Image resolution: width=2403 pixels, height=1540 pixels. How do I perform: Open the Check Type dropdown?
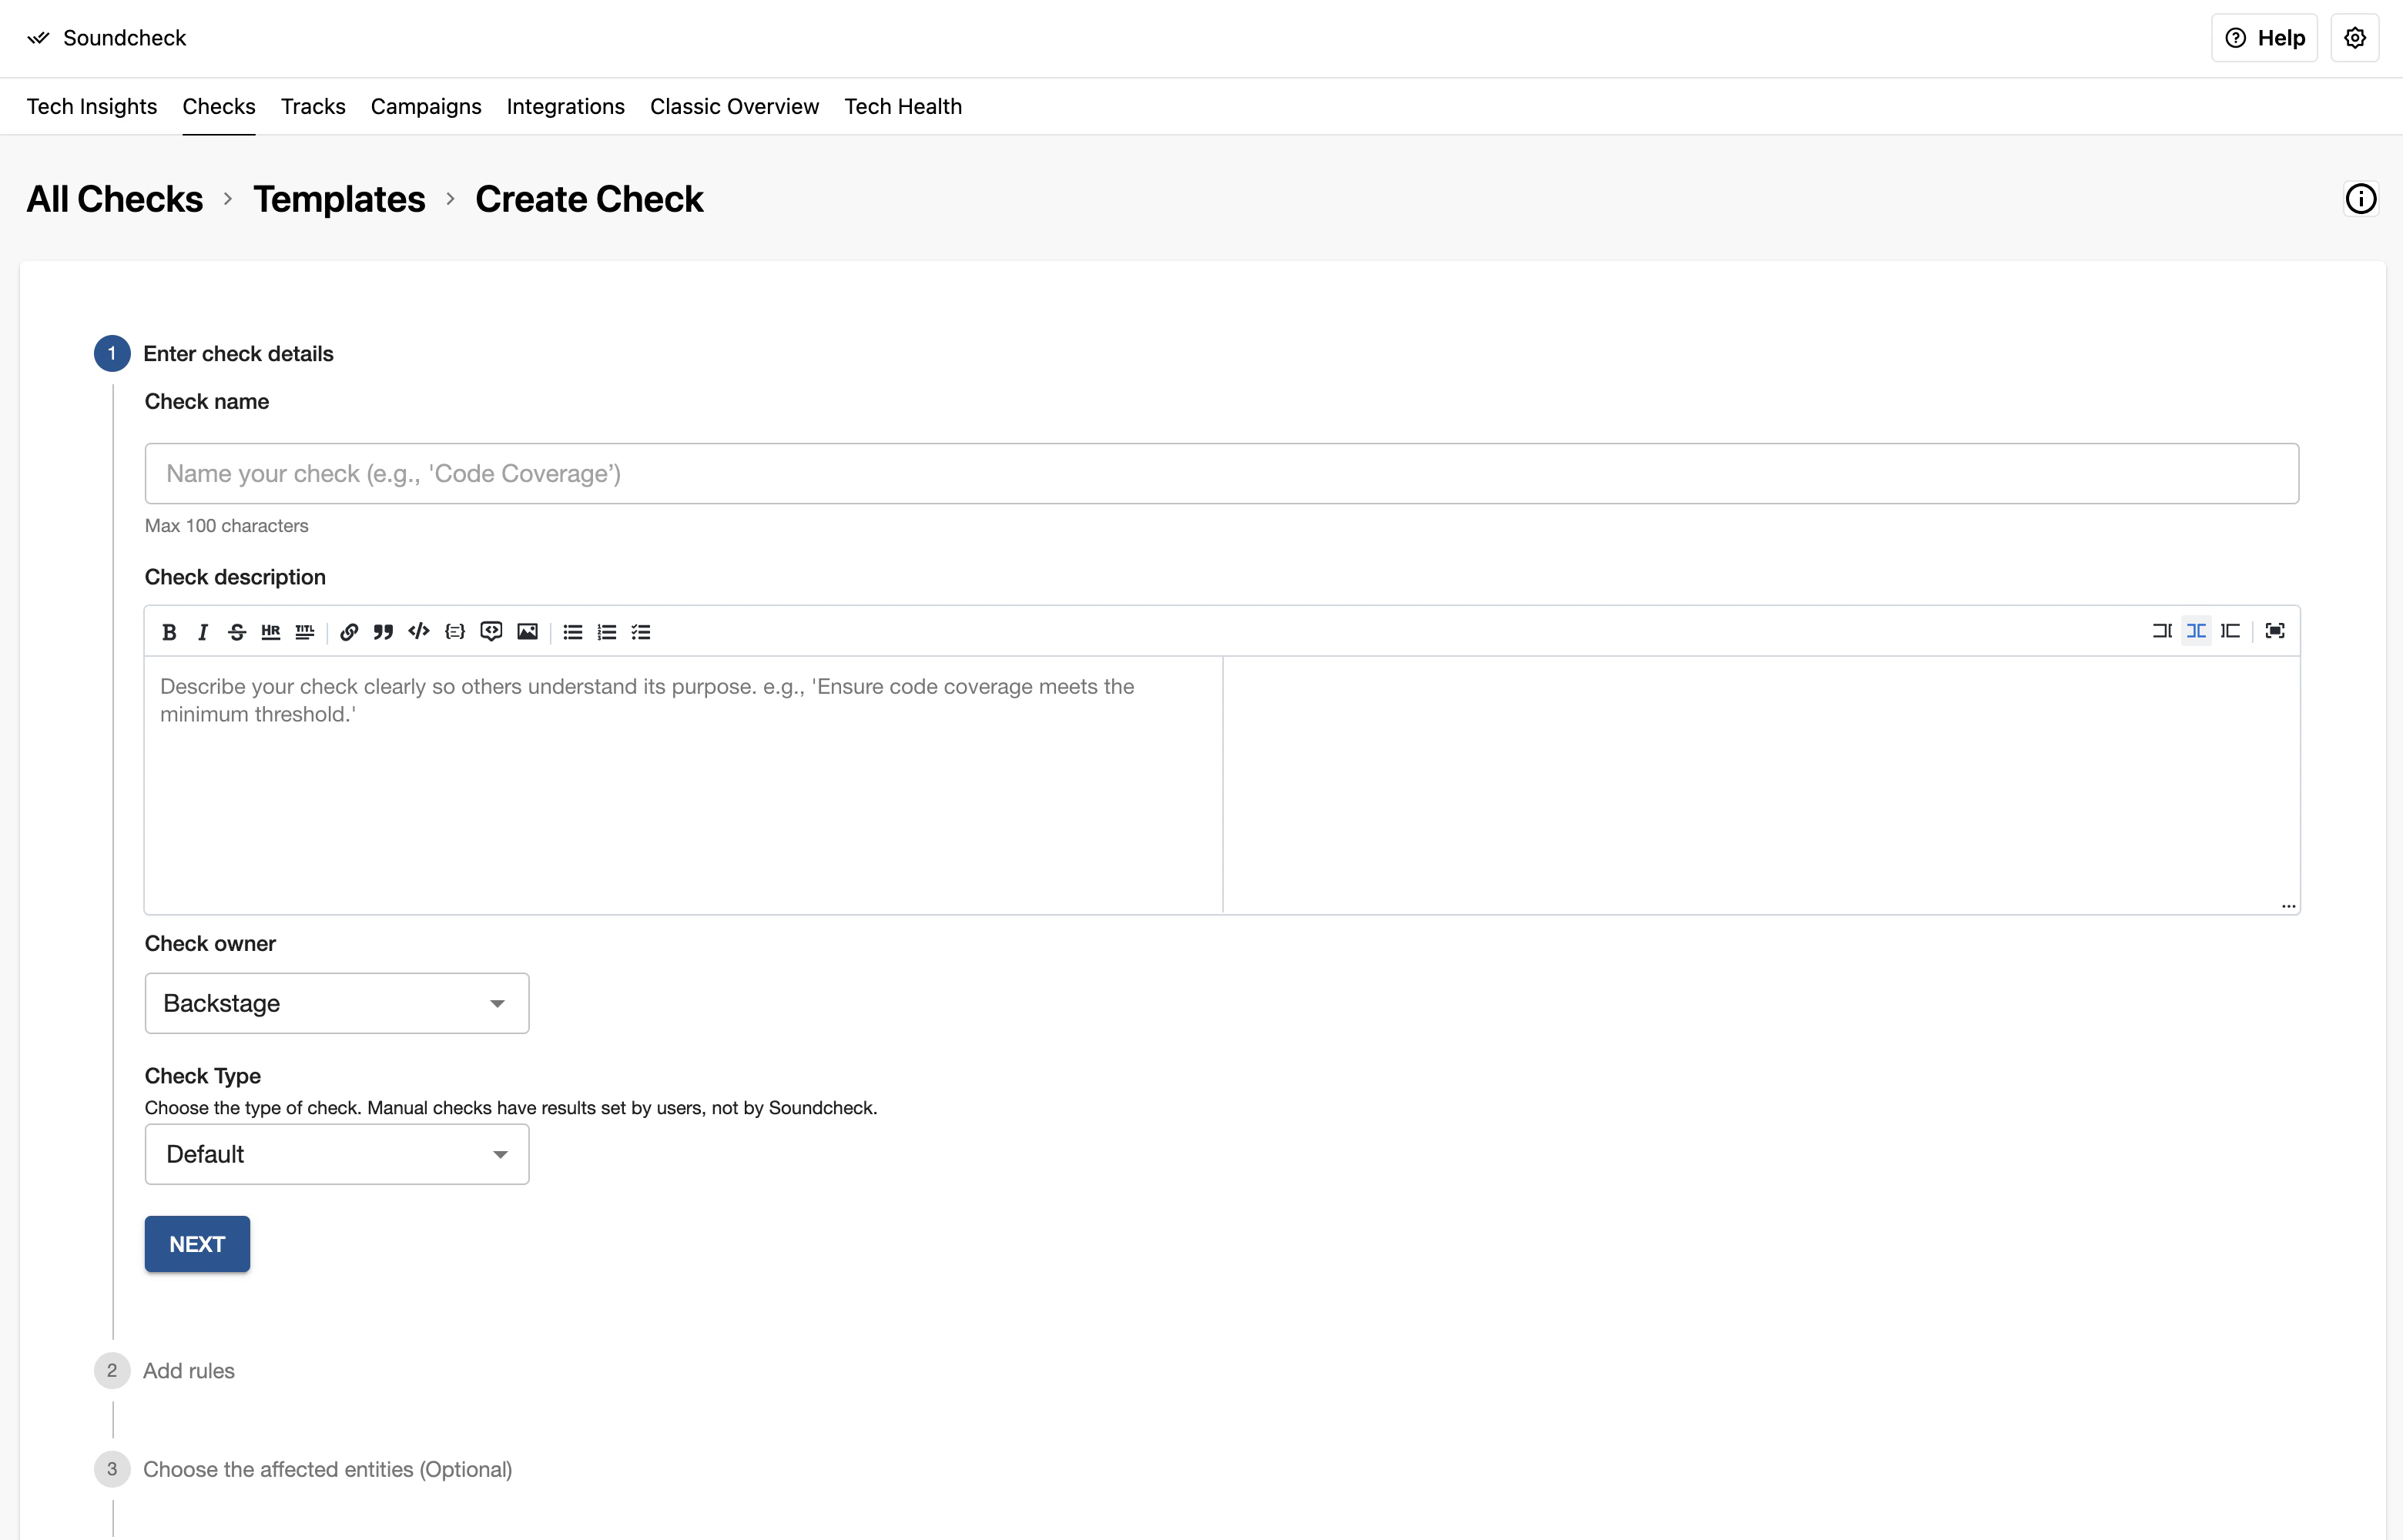336,1154
